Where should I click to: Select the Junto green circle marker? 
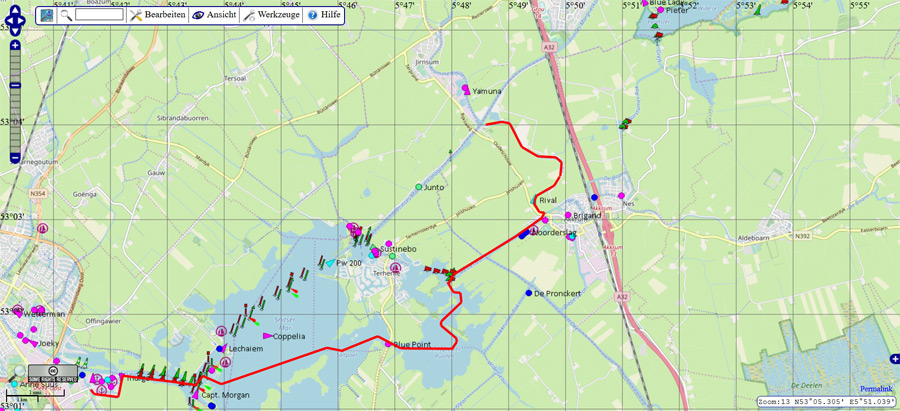coord(419,187)
